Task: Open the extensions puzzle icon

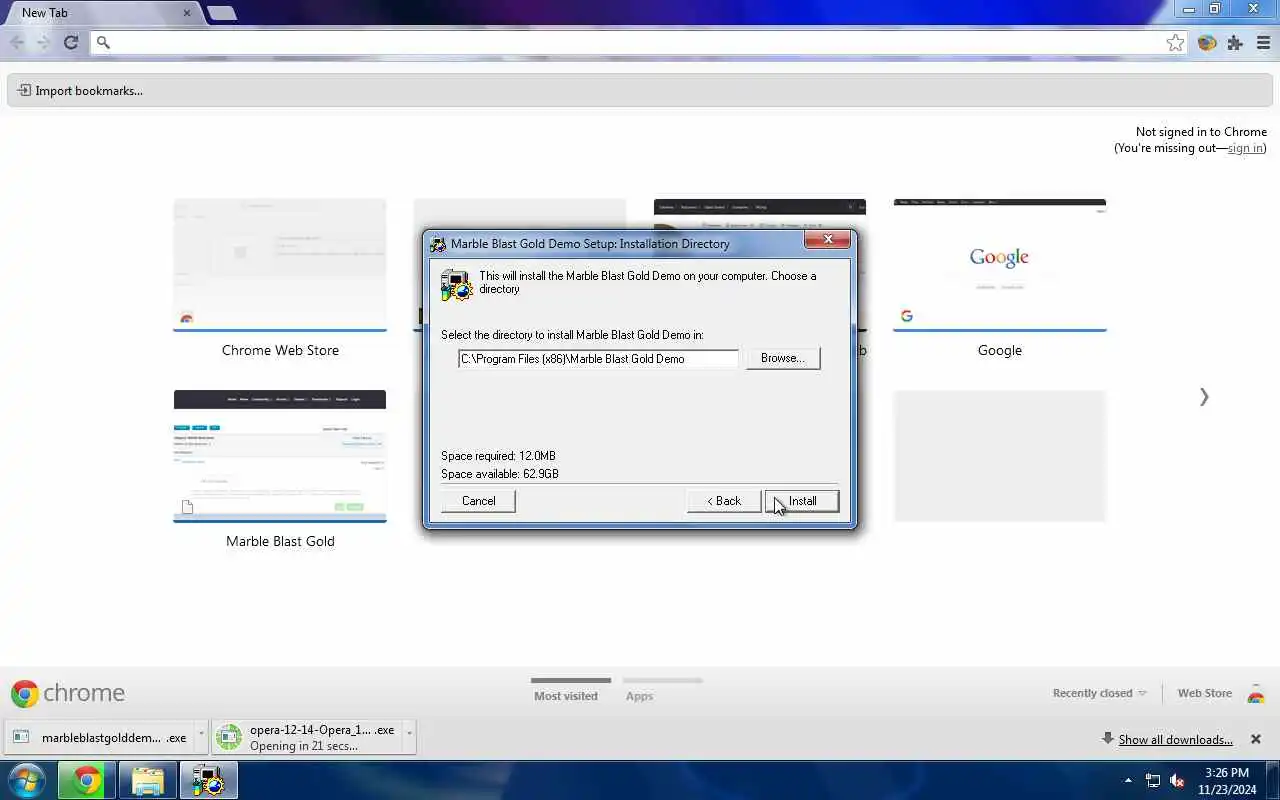Action: point(1235,43)
